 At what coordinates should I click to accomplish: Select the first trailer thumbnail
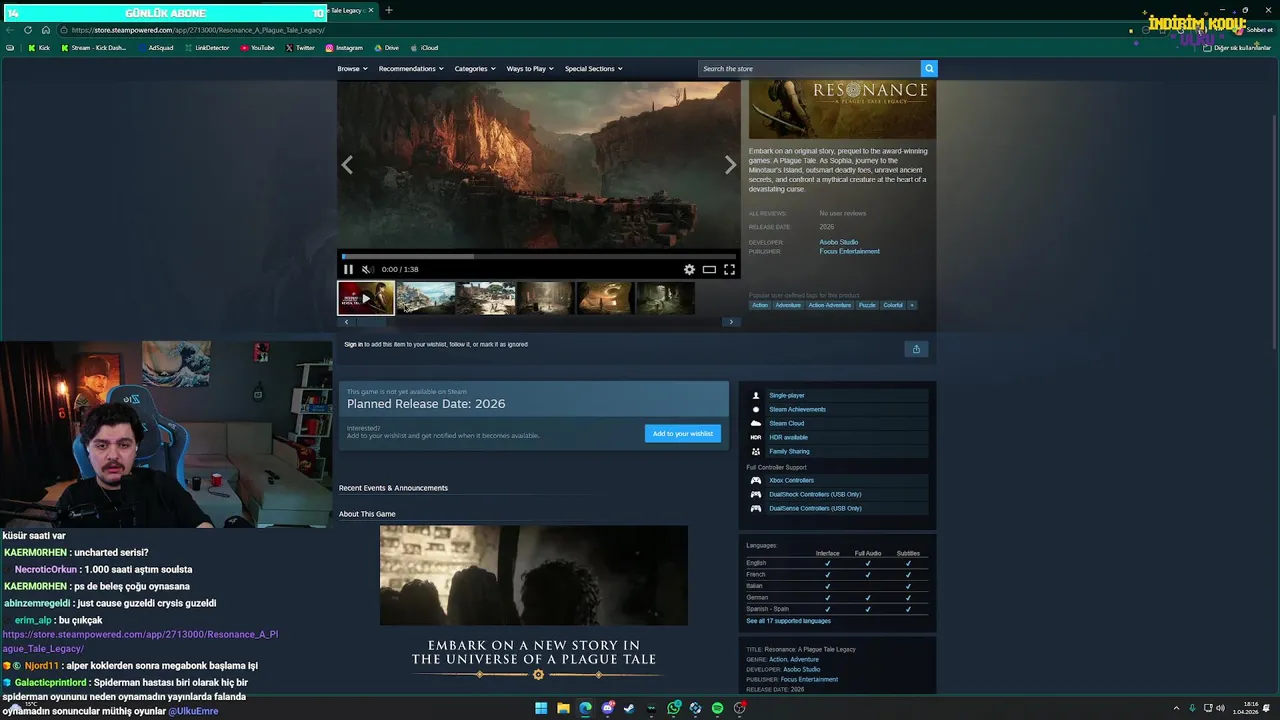click(x=366, y=298)
